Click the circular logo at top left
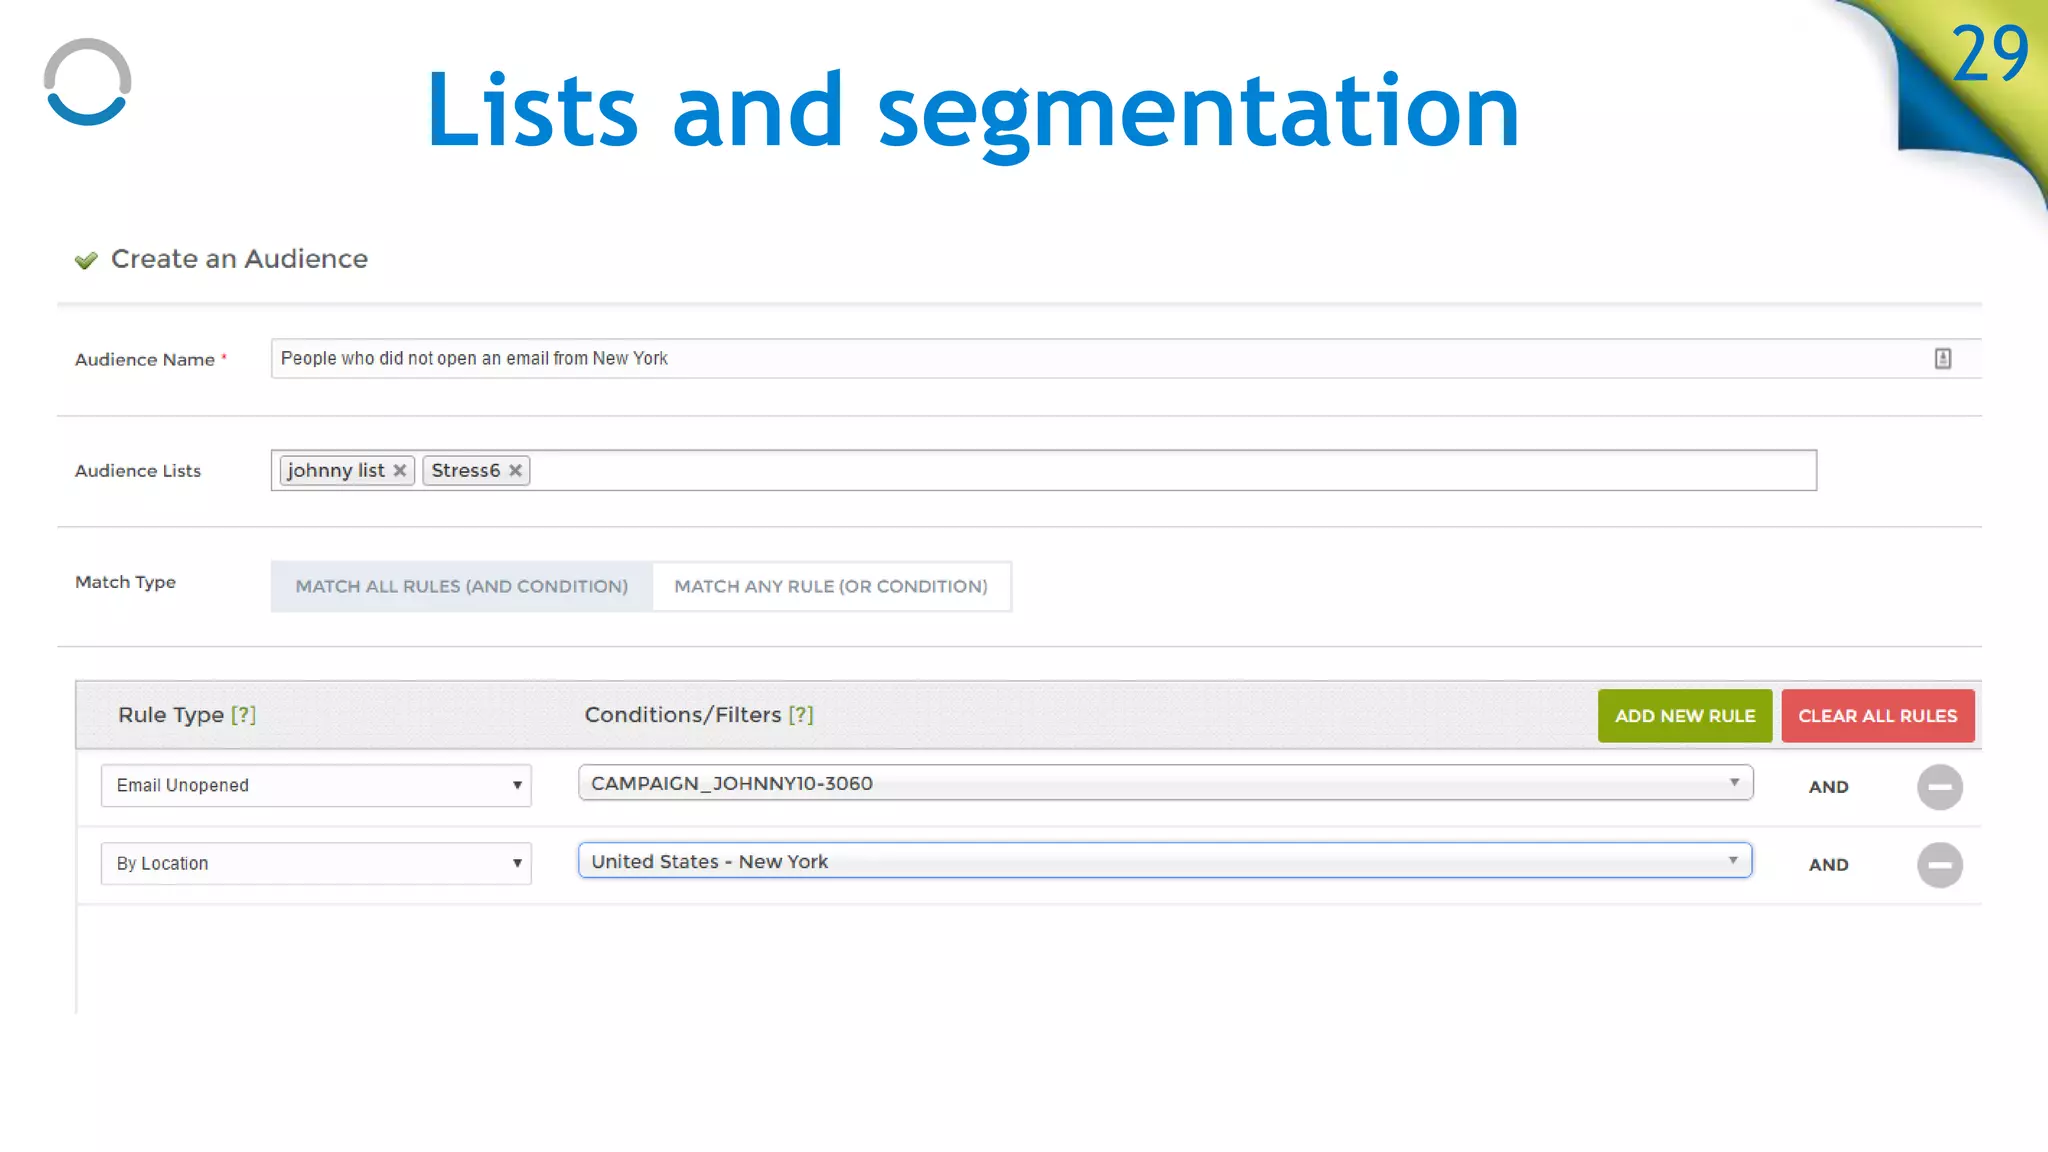This screenshot has width=2048, height=1152. 88,82
